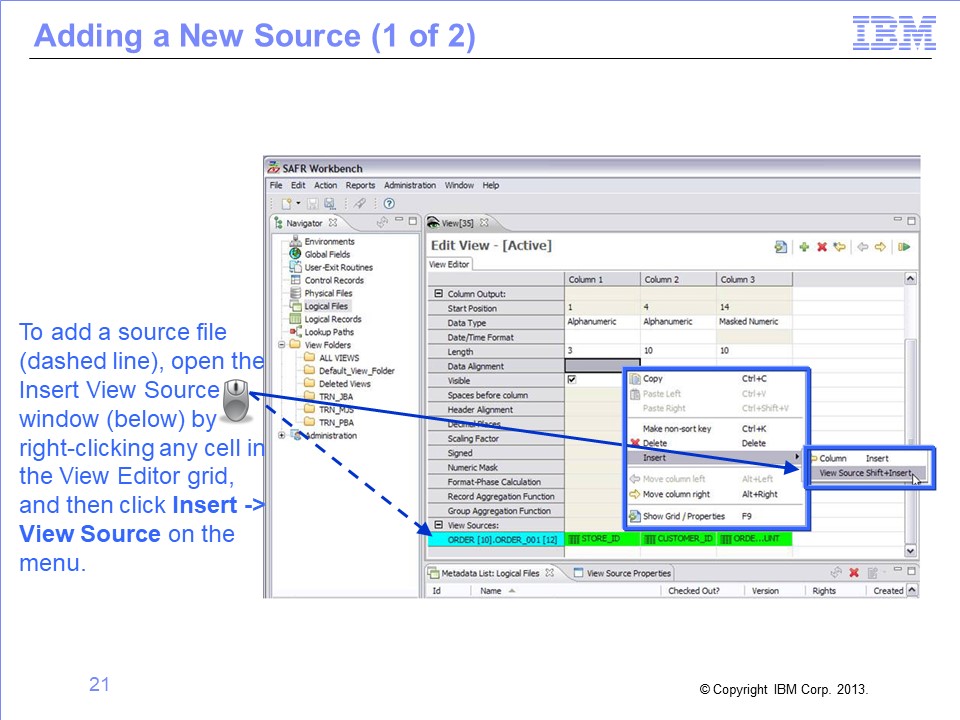The image size is (960, 720).
Task: Click the Control Records table icon
Action: tap(295, 280)
